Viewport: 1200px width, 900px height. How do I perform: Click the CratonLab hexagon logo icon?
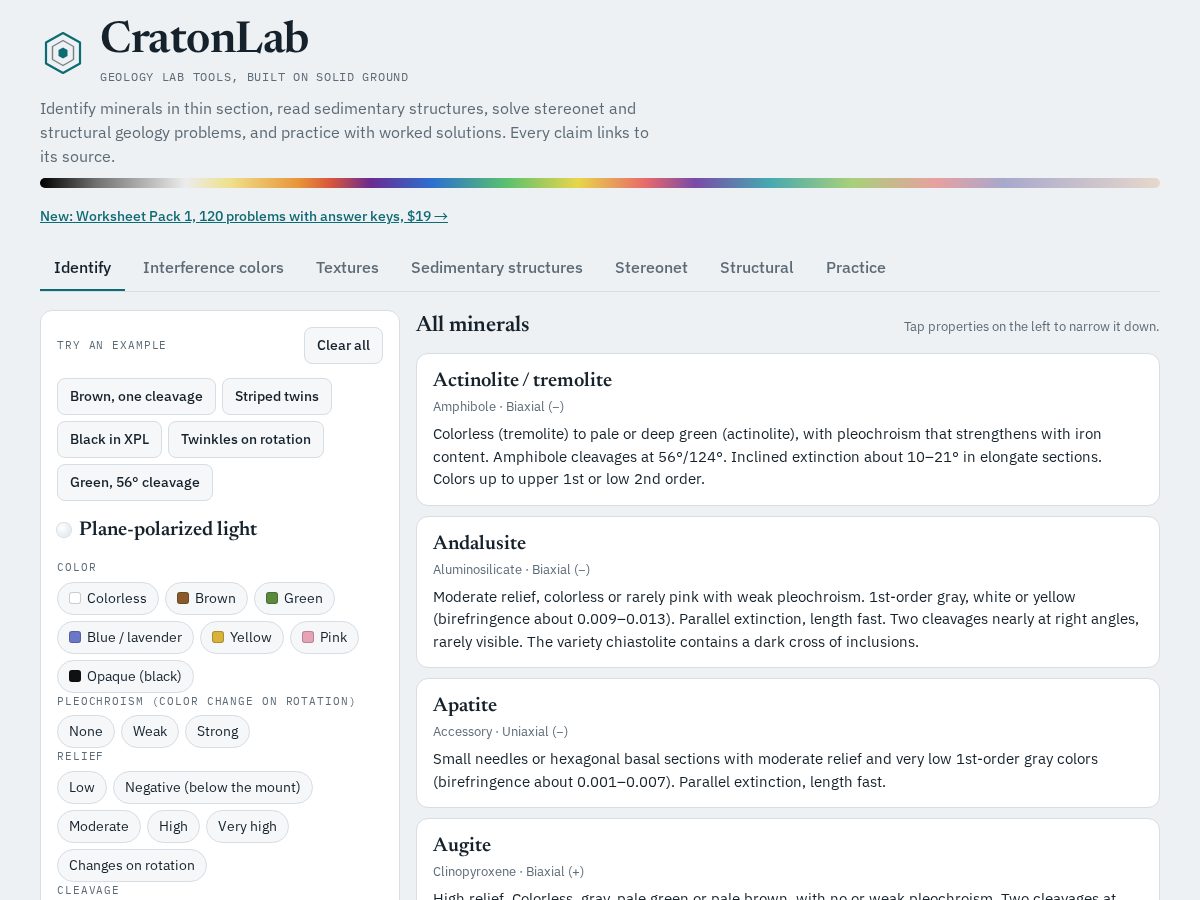(62, 53)
